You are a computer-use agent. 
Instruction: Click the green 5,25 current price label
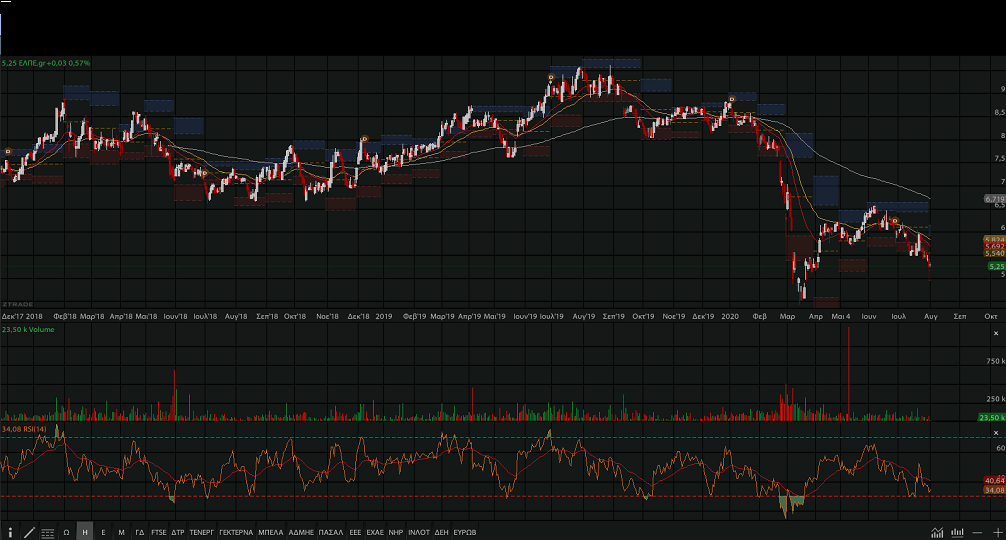pyautogui.click(x=994, y=267)
